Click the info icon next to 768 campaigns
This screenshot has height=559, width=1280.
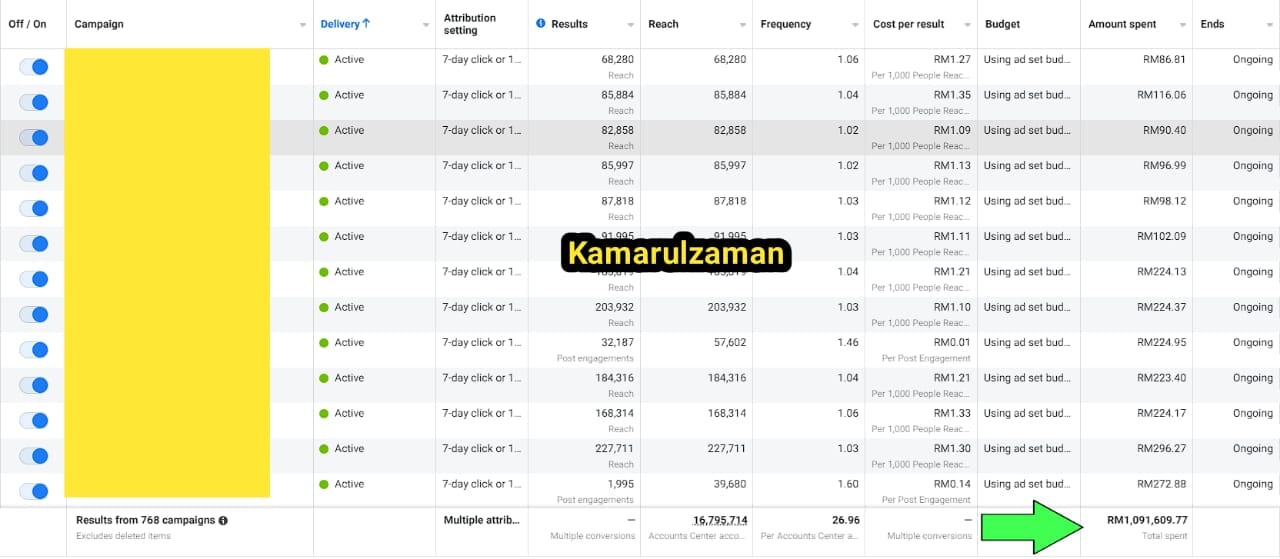pyautogui.click(x=223, y=521)
